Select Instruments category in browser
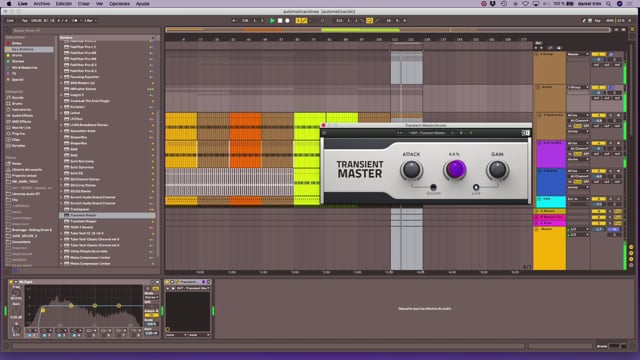Screen dimensions: 640x360 (x=21, y=110)
